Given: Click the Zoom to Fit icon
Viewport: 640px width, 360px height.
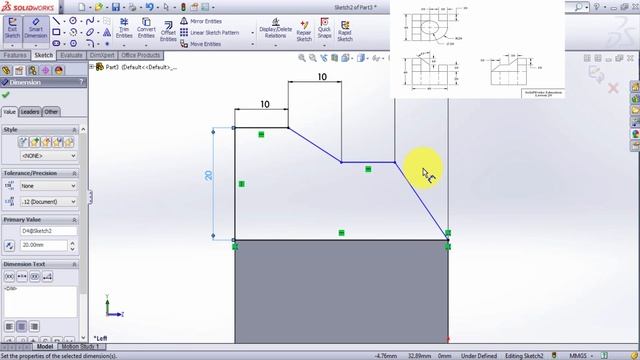Looking at the screenshot, I should point(302,58).
